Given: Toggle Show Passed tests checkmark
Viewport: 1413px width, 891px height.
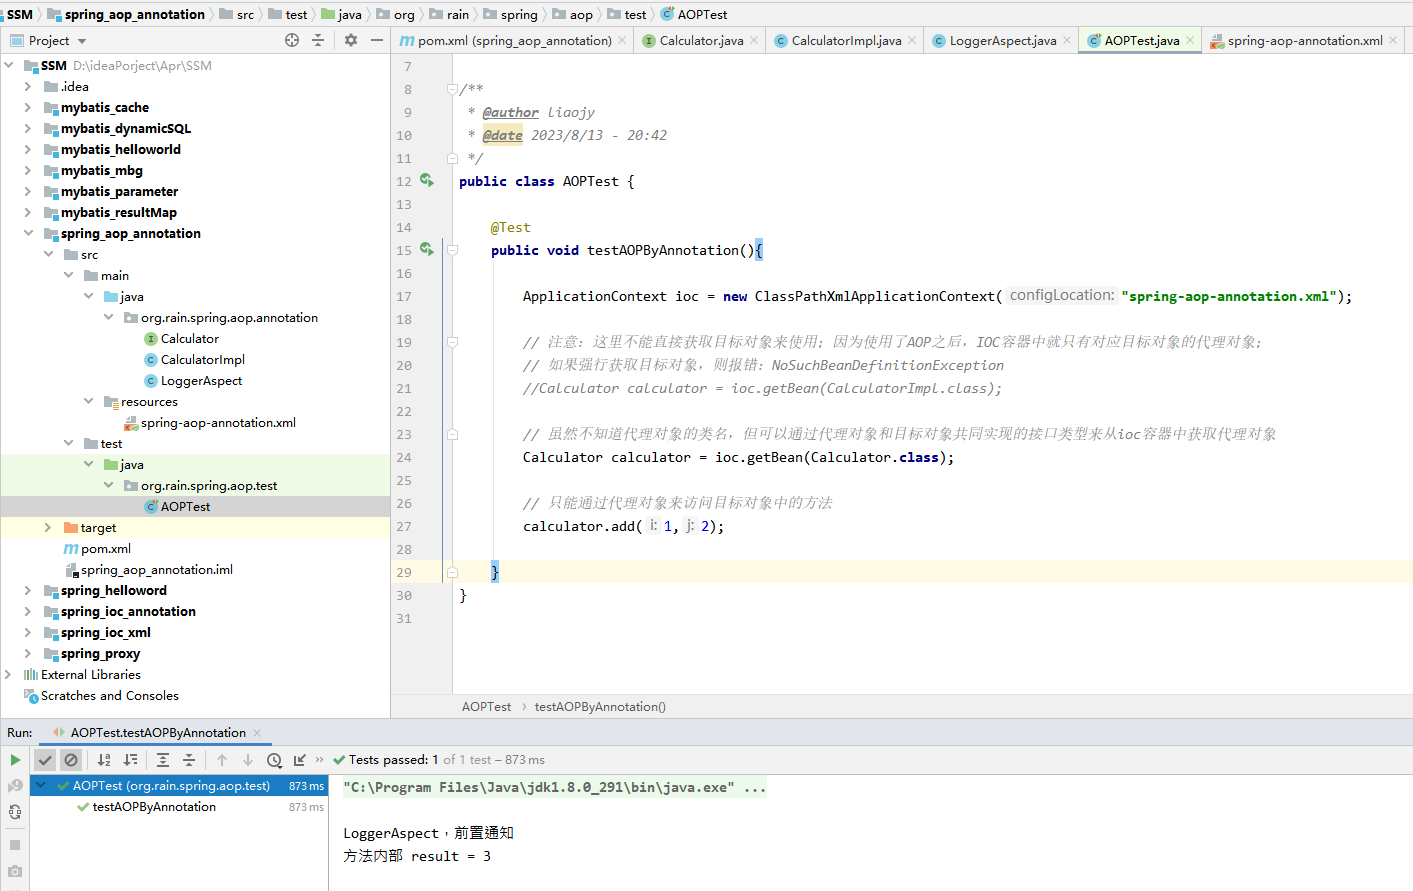Looking at the screenshot, I should coord(45,760).
